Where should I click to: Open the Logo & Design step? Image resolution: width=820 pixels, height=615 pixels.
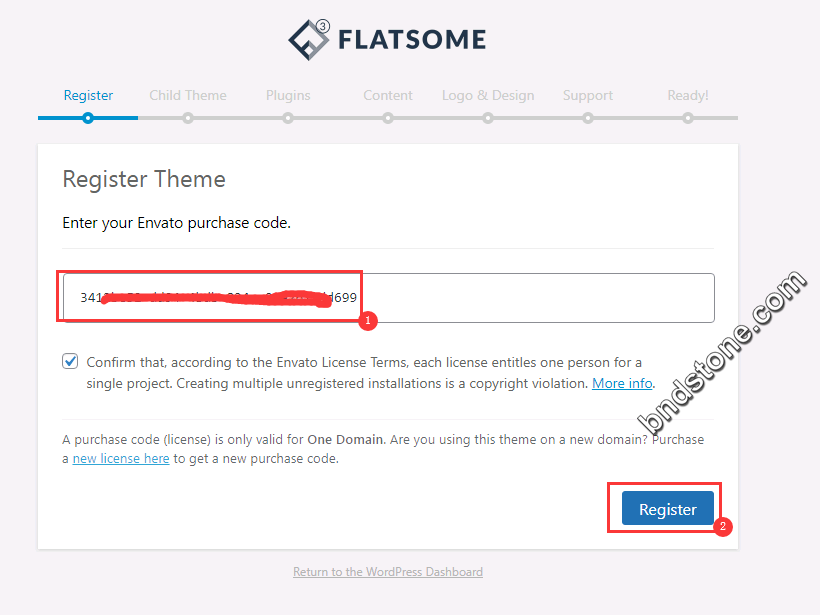(x=488, y=95)
